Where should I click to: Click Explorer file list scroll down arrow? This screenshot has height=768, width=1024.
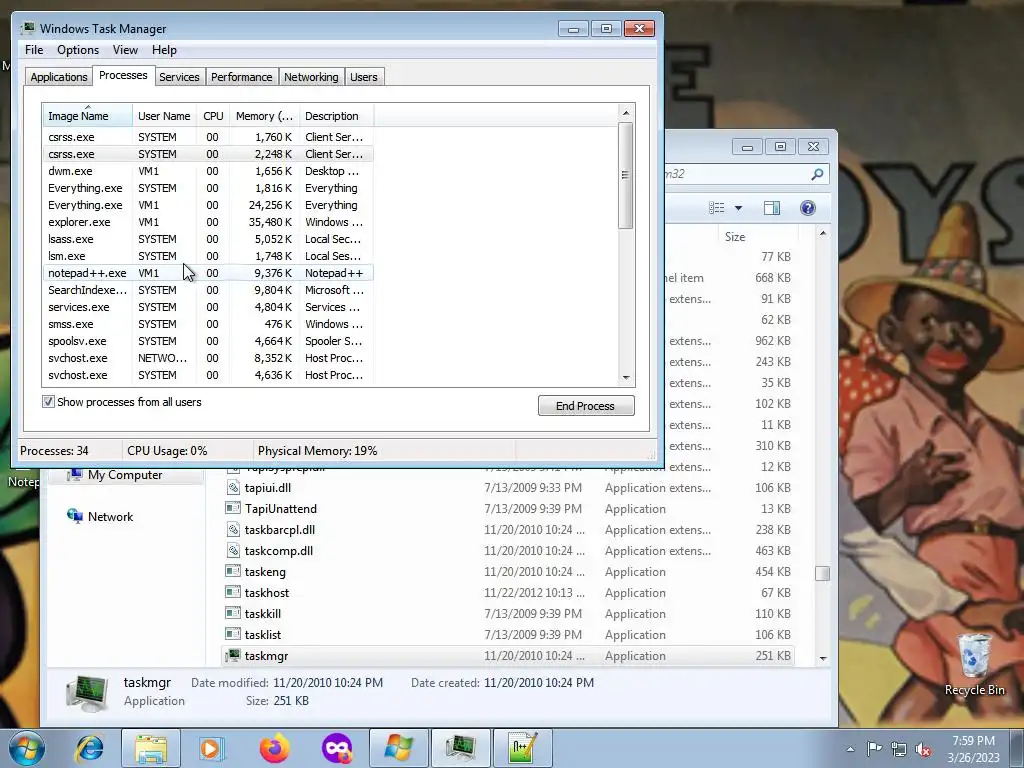pos(823,658)
